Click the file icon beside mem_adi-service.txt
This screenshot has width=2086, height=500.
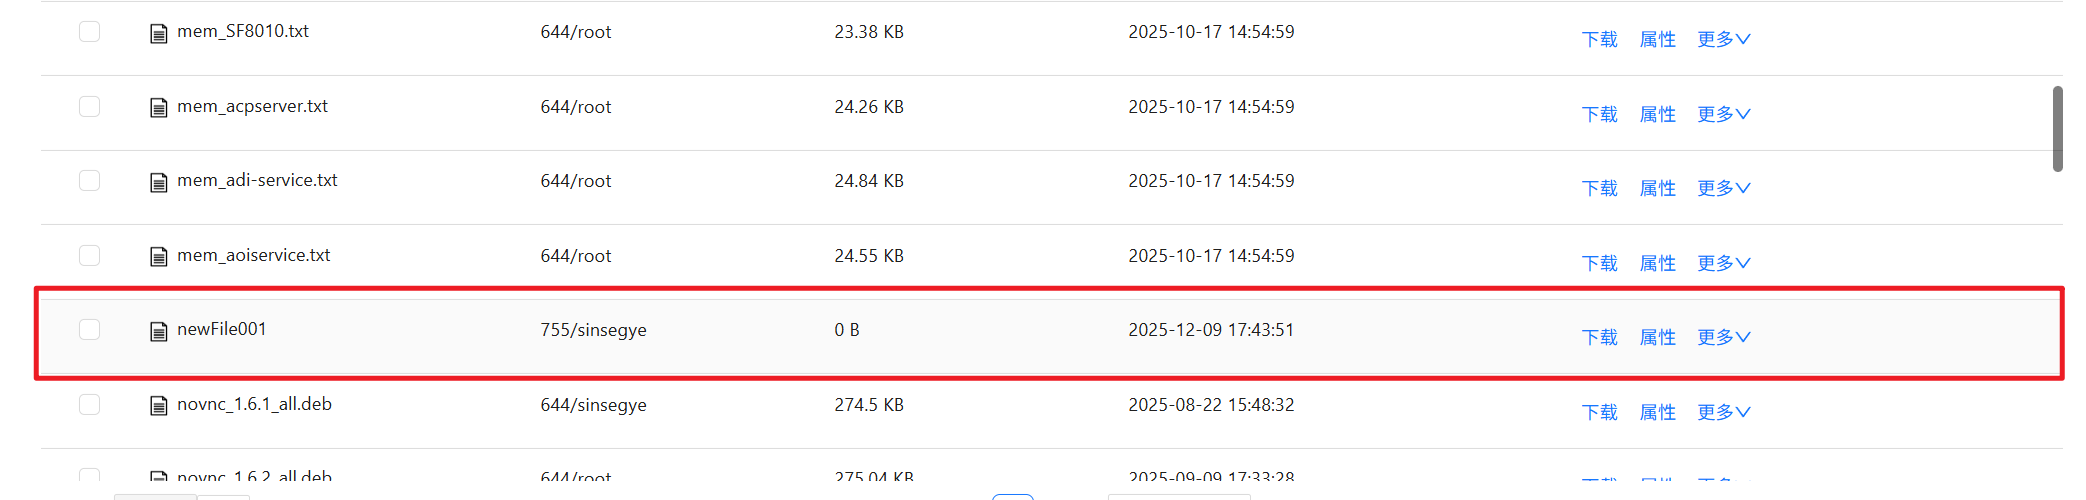[x=158, y=183]
